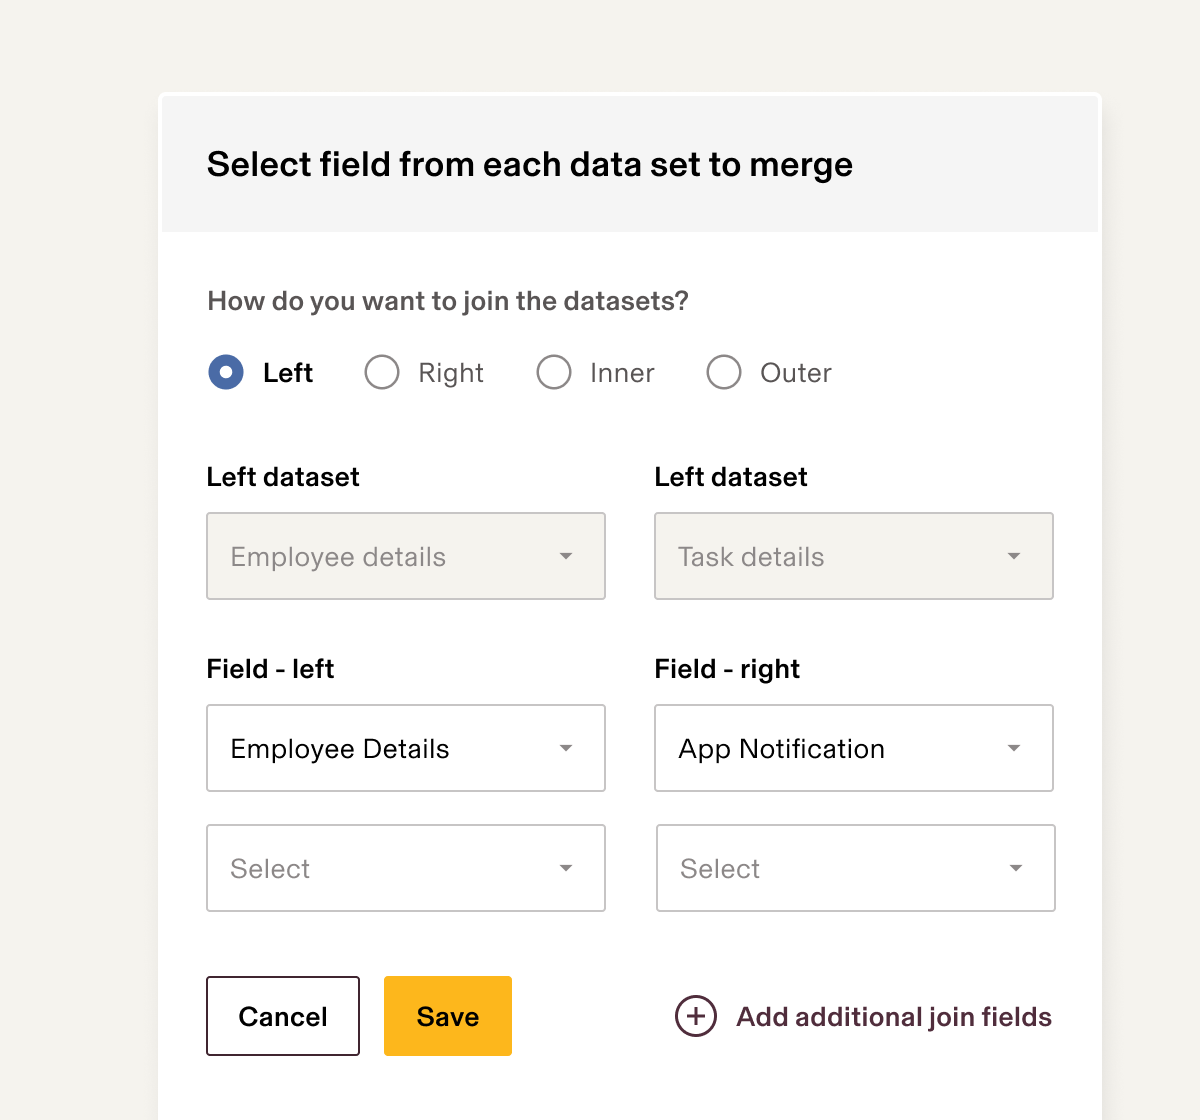Click the caret arrow of the Select box below App Notification
This screenshot has height=1120, width=1200.
1016,868
